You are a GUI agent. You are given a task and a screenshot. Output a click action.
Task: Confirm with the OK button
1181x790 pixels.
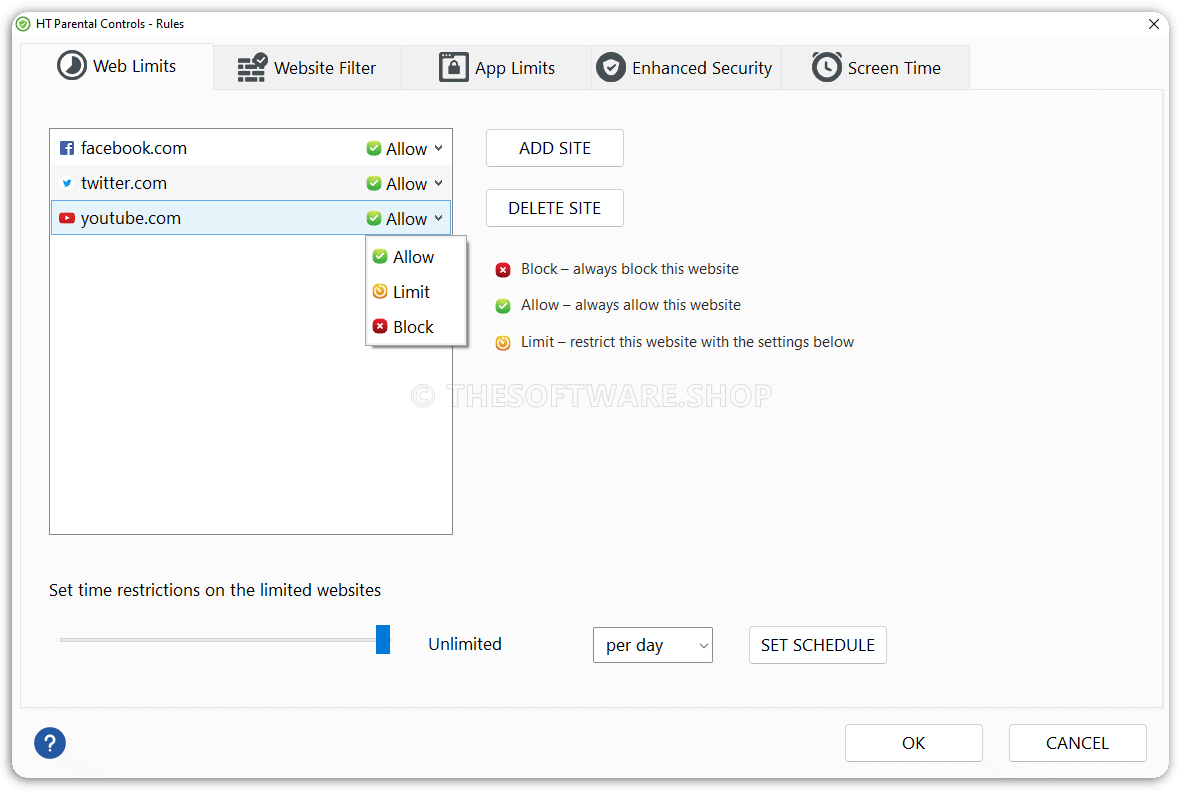[914, 743]
